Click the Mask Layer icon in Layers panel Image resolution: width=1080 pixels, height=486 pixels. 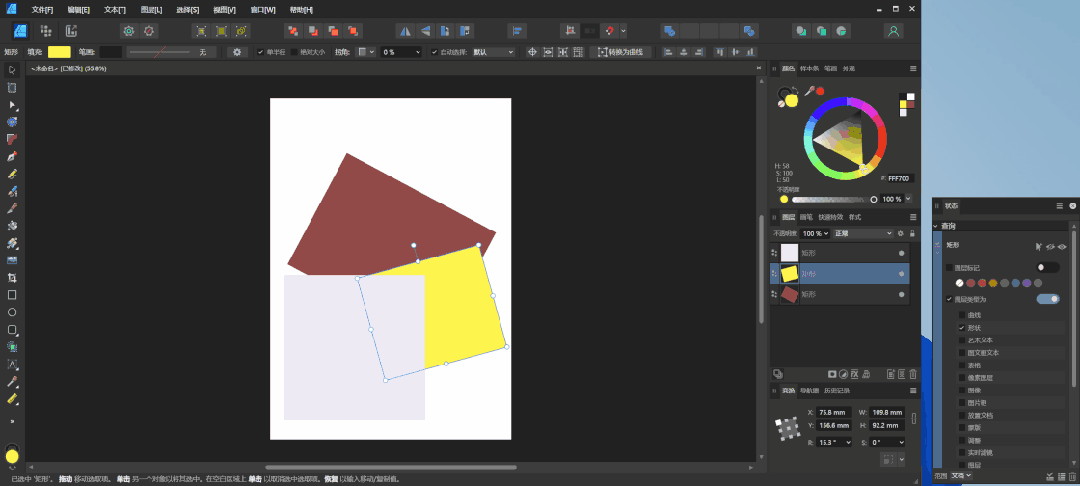click(x=832, y=374)
